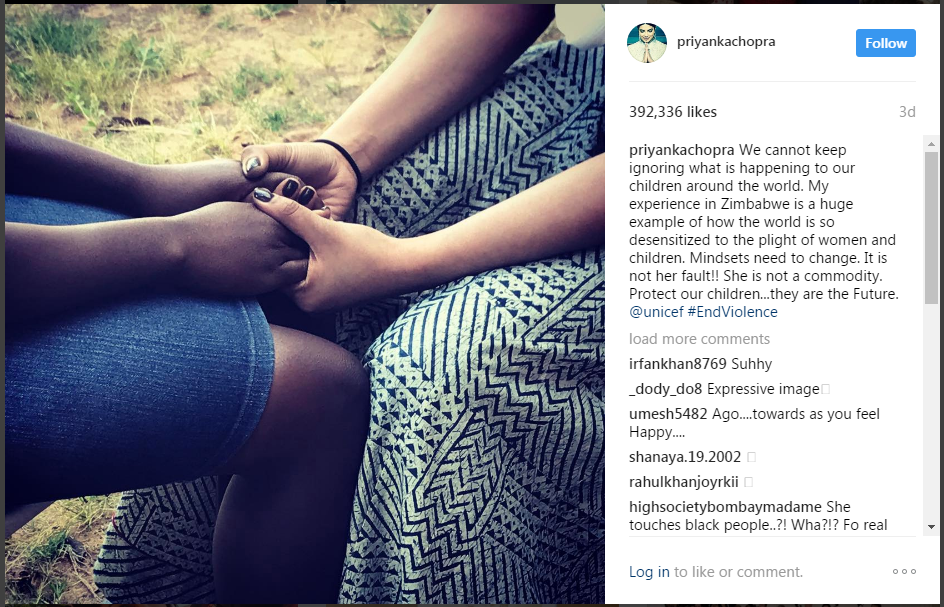Click the scrollbar down arrow
944x607 pixels.
(931, 527)
